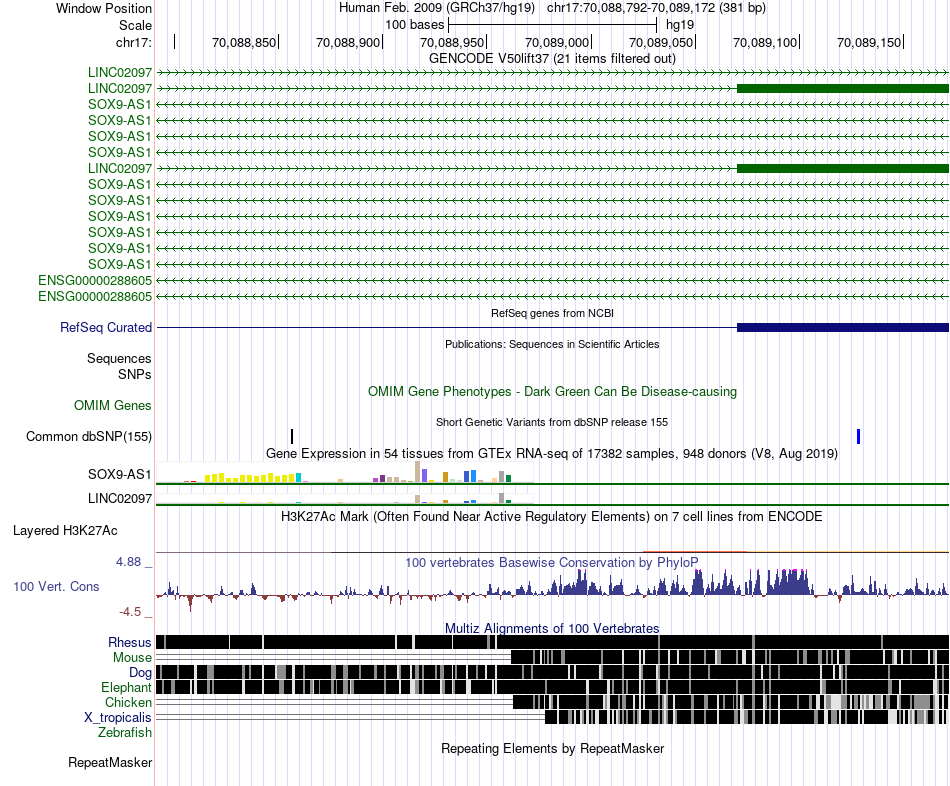Open Publications: Sequences in Scientific Articles title
Viewport: 950px width, 786px height.
click(x=552, y=344)
